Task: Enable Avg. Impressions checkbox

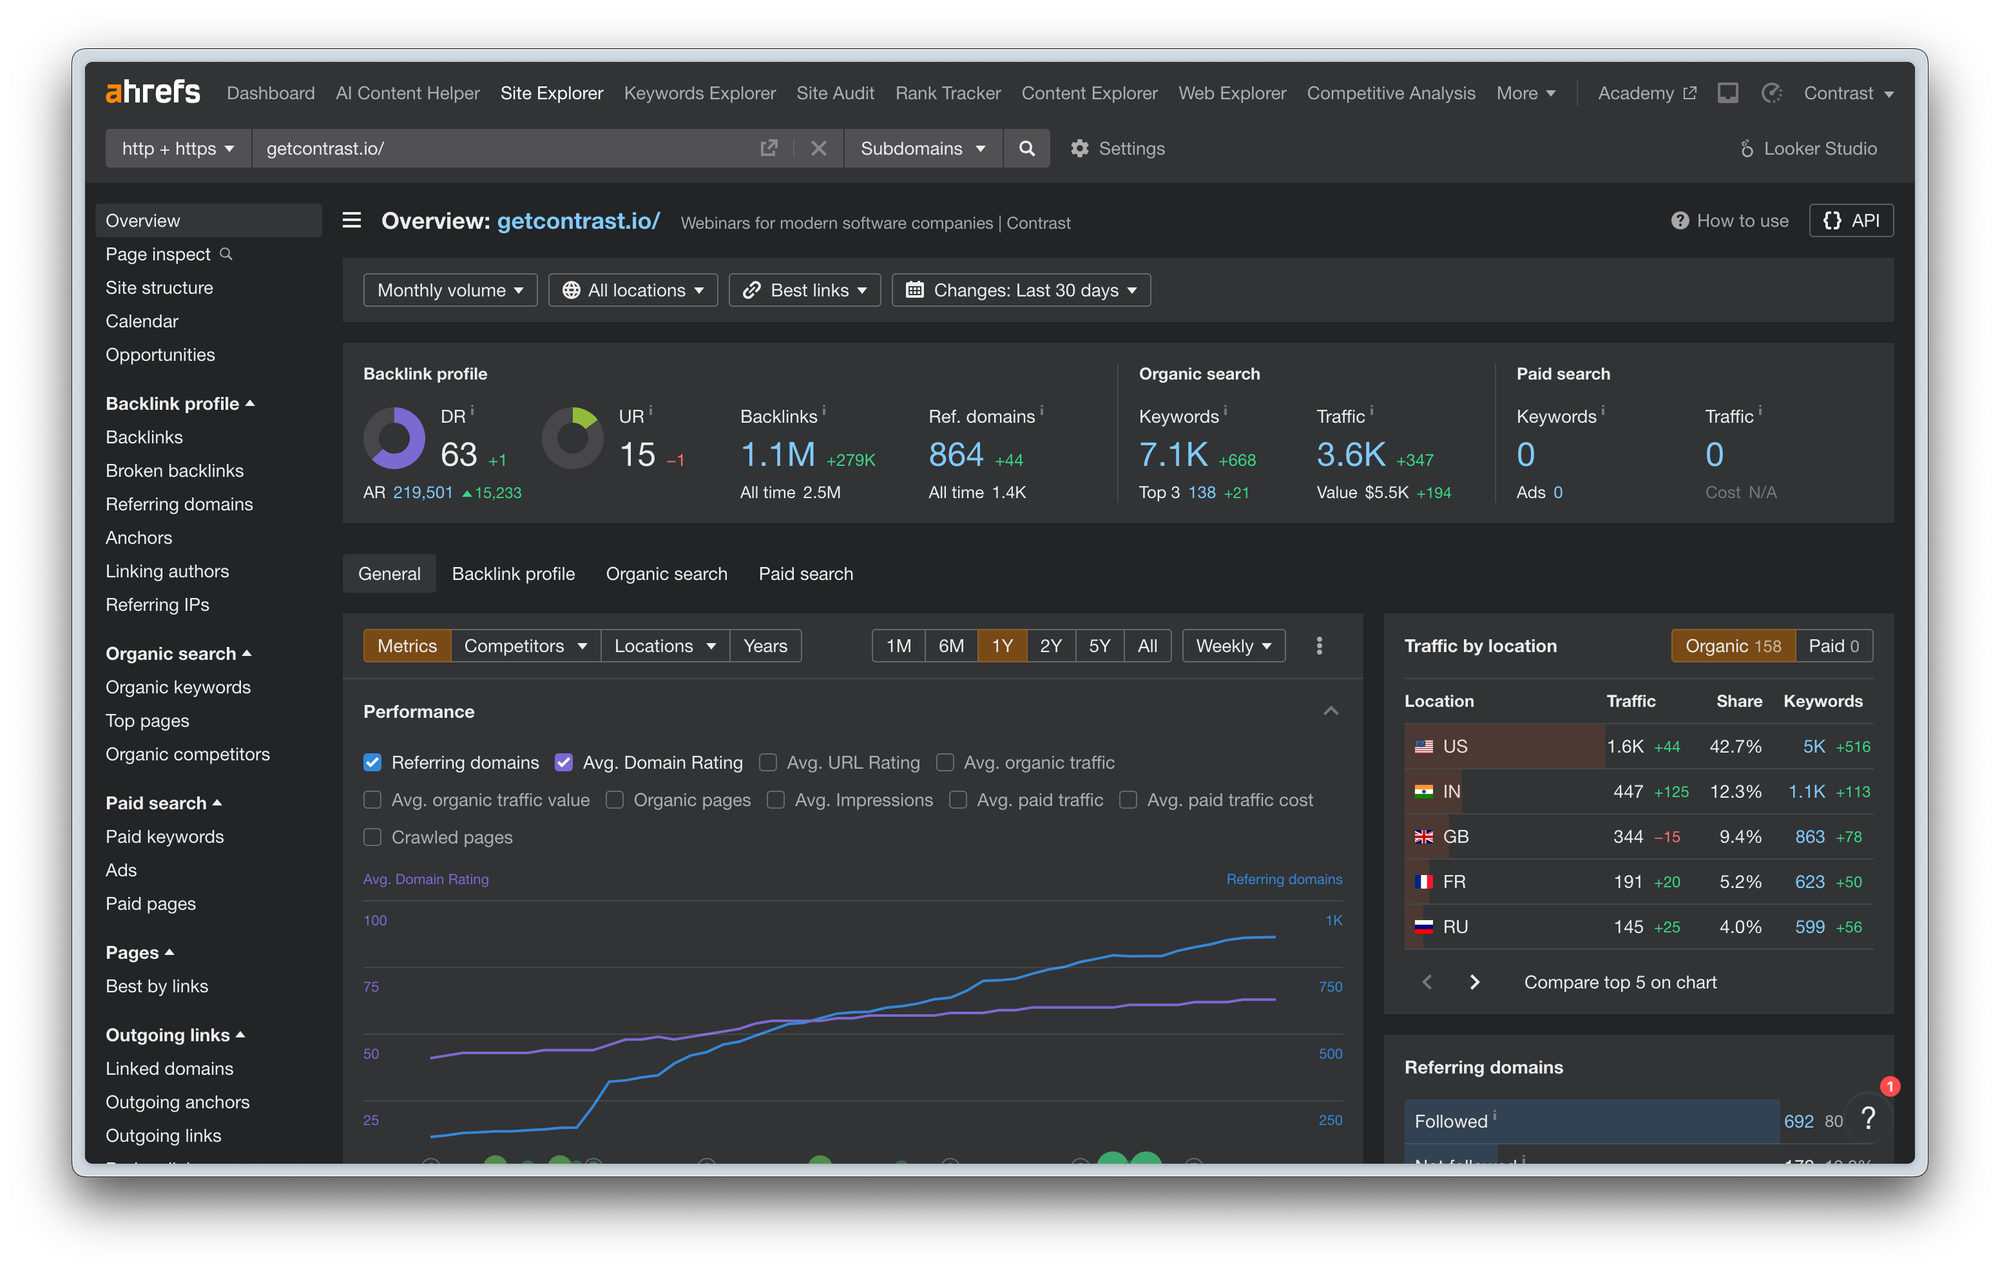Action: (776, 800)
